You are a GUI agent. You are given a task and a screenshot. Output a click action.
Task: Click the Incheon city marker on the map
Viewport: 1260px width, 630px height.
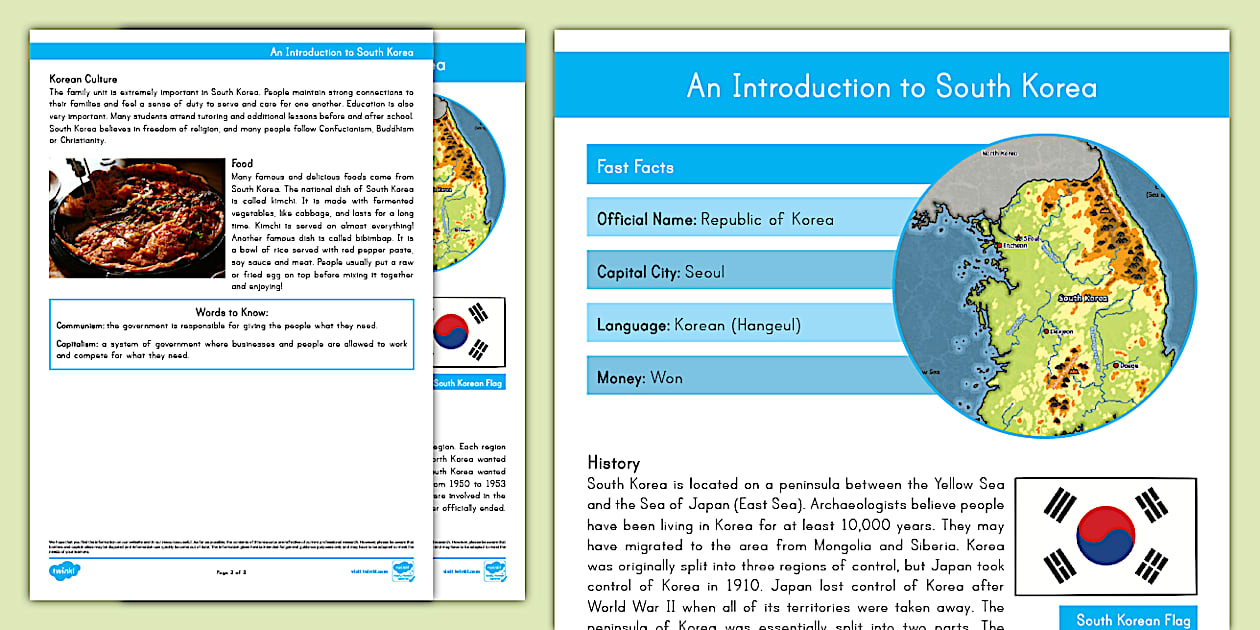tap(997, 245)
